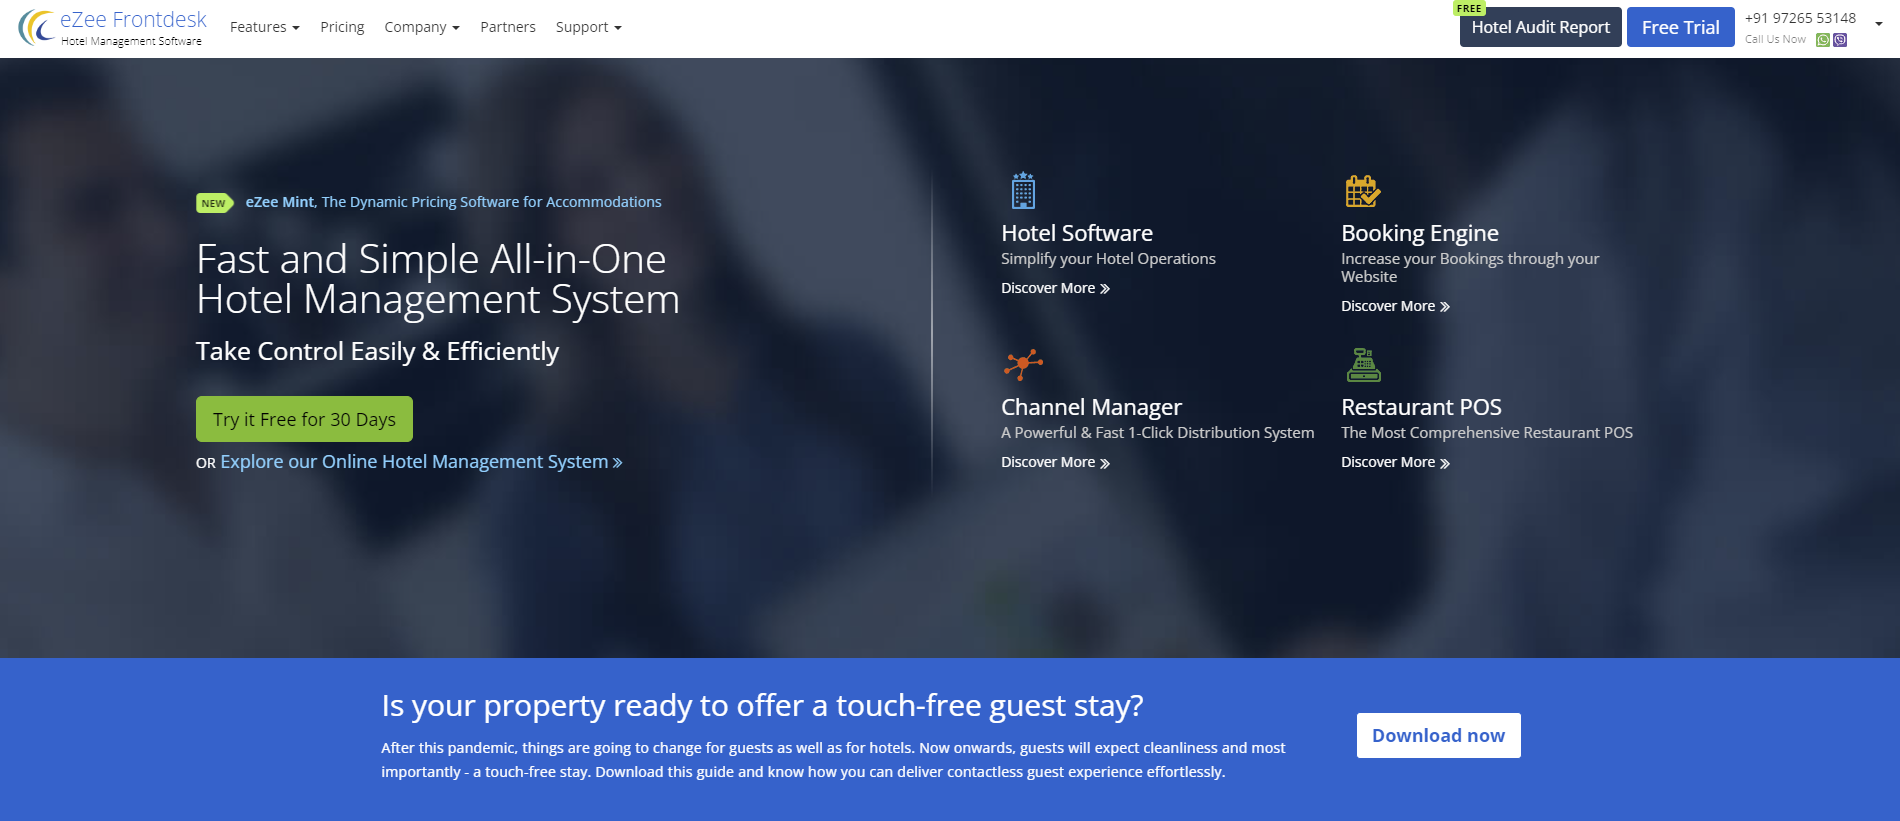Discover More under Restaurant POS
This screenshot has height=821, width=1900.
pyautogui.click(x=1395, y=462)
